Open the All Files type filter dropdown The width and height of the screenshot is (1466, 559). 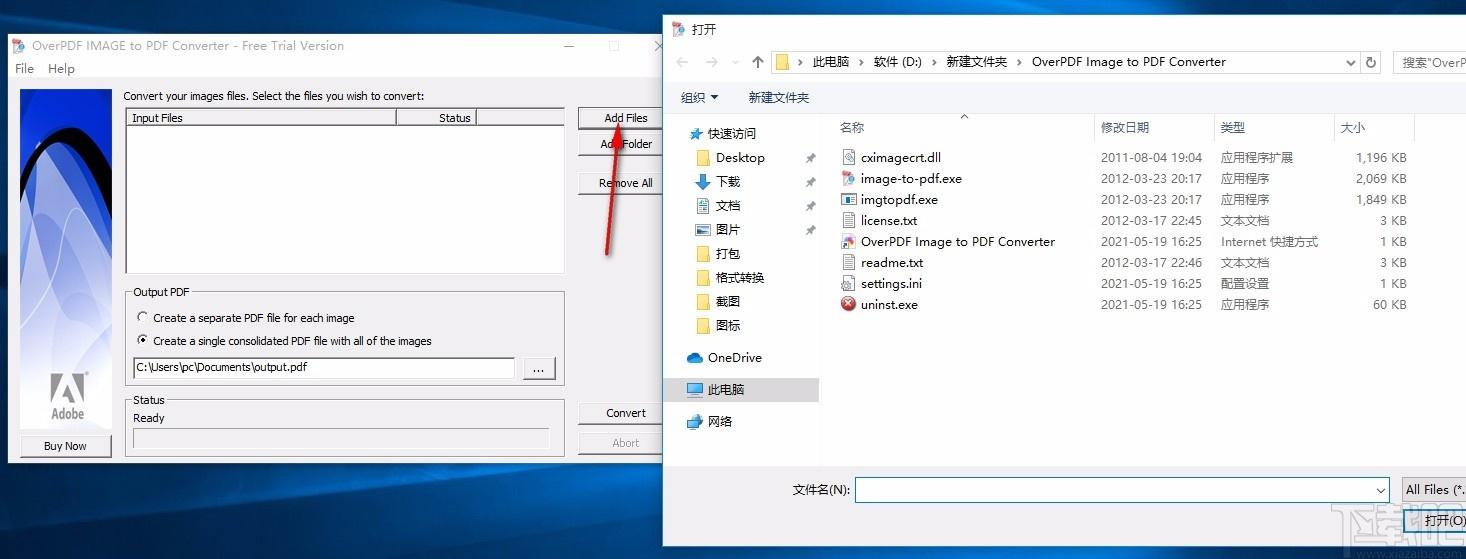pos(1433,490)
